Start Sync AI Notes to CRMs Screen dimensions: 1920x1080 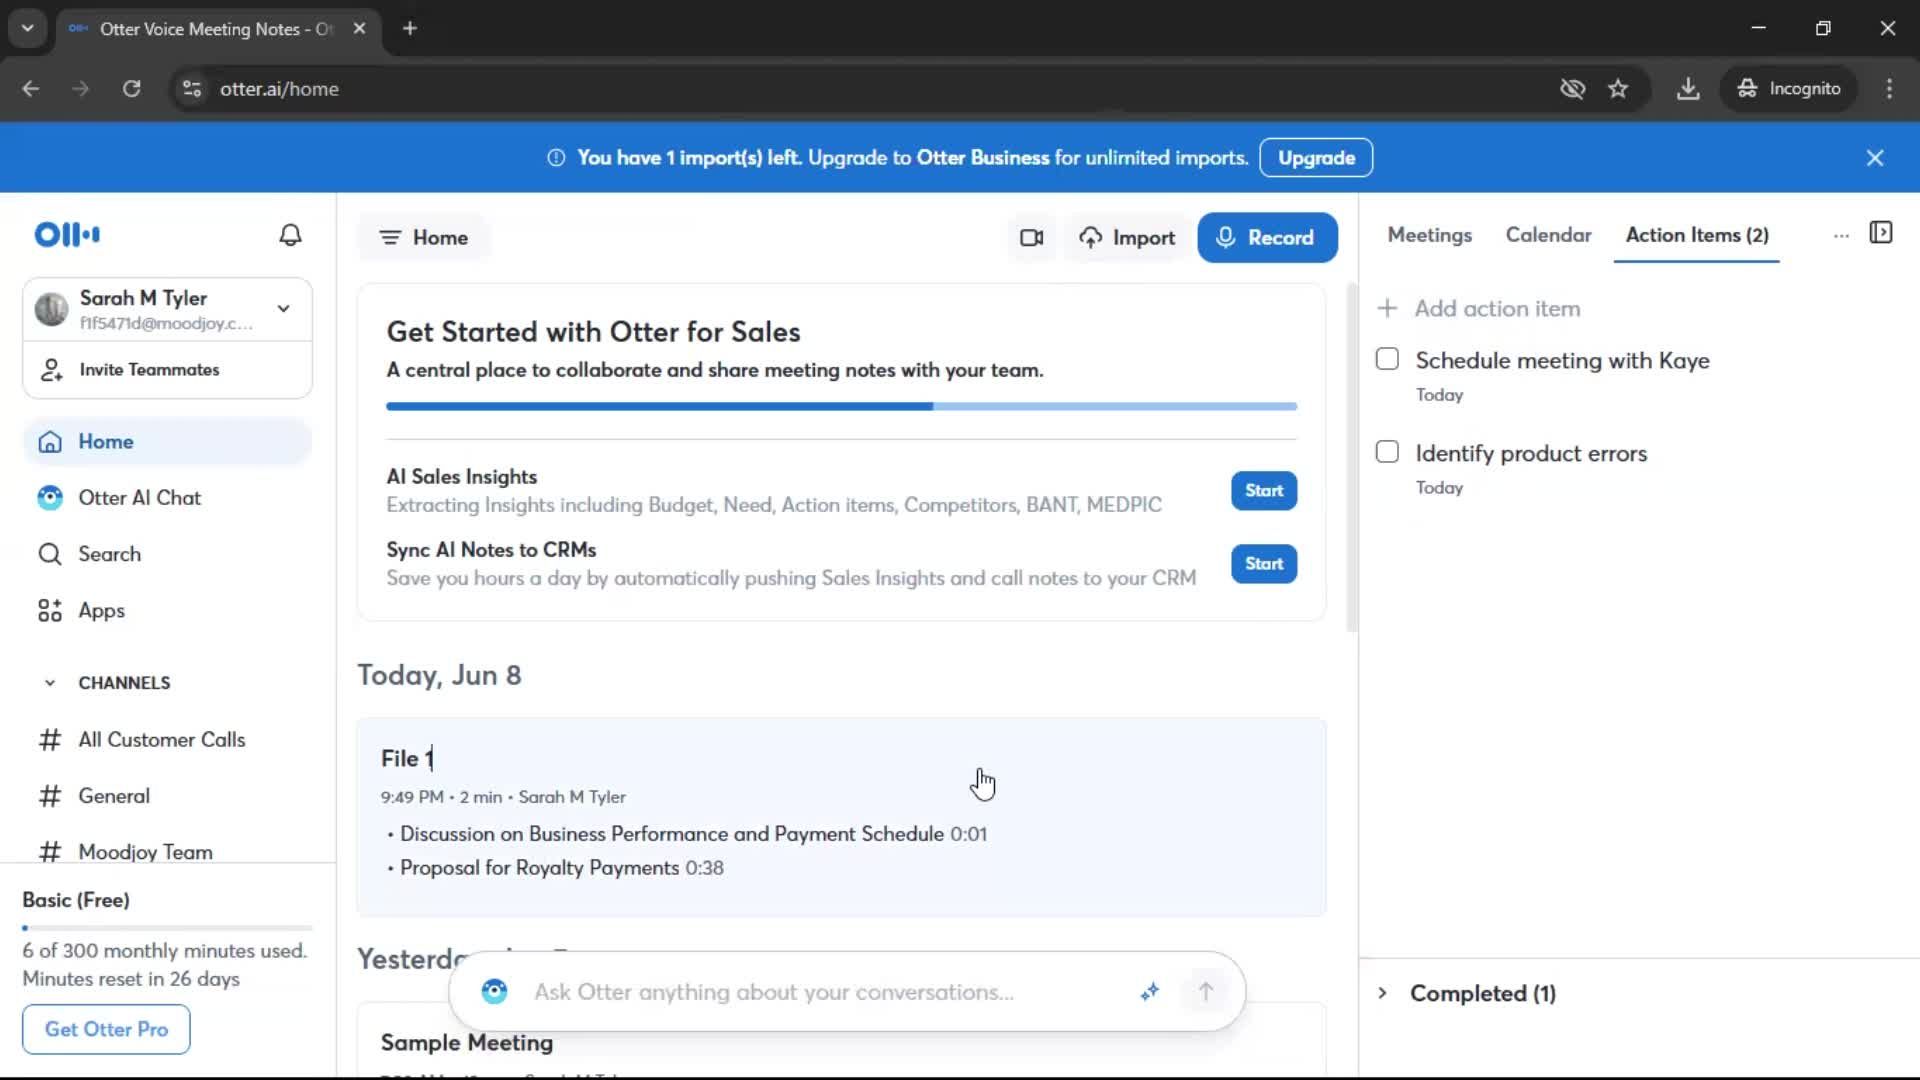[x=1264, y=564]
